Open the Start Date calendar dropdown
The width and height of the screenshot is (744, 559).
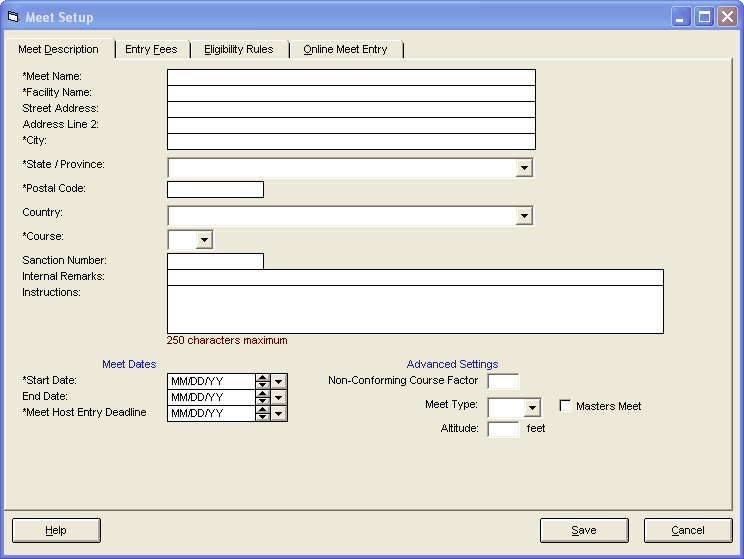click(x=279, y=381)
